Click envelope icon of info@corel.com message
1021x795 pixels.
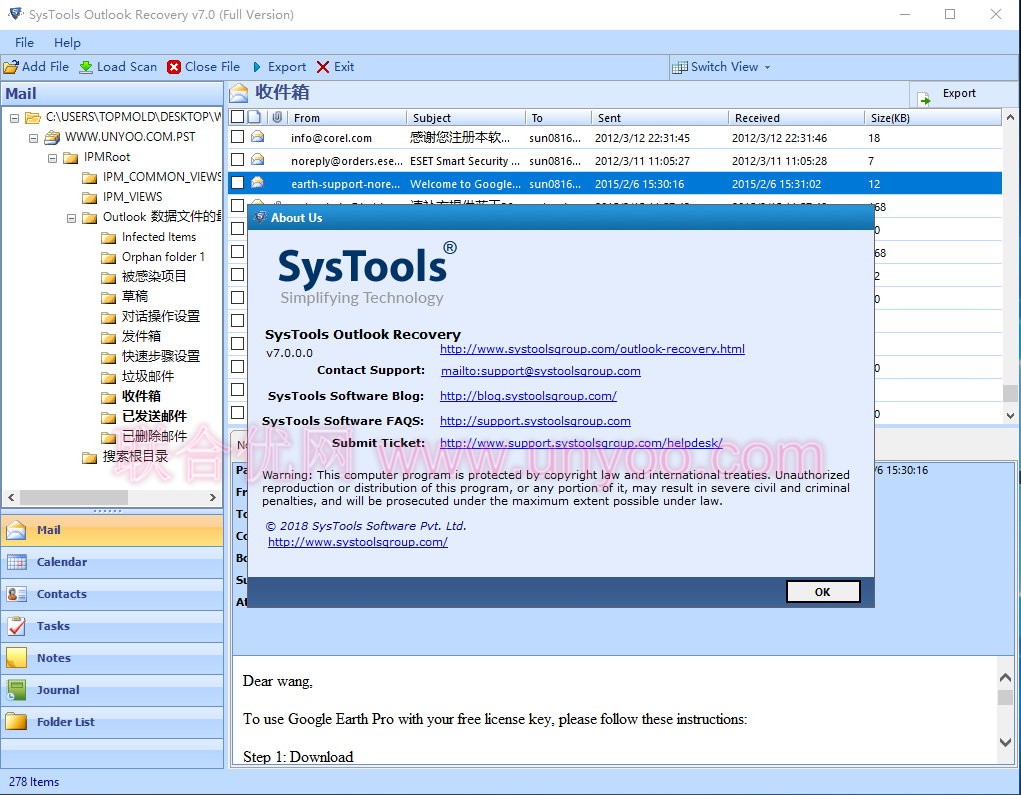(x=258, y=137)
